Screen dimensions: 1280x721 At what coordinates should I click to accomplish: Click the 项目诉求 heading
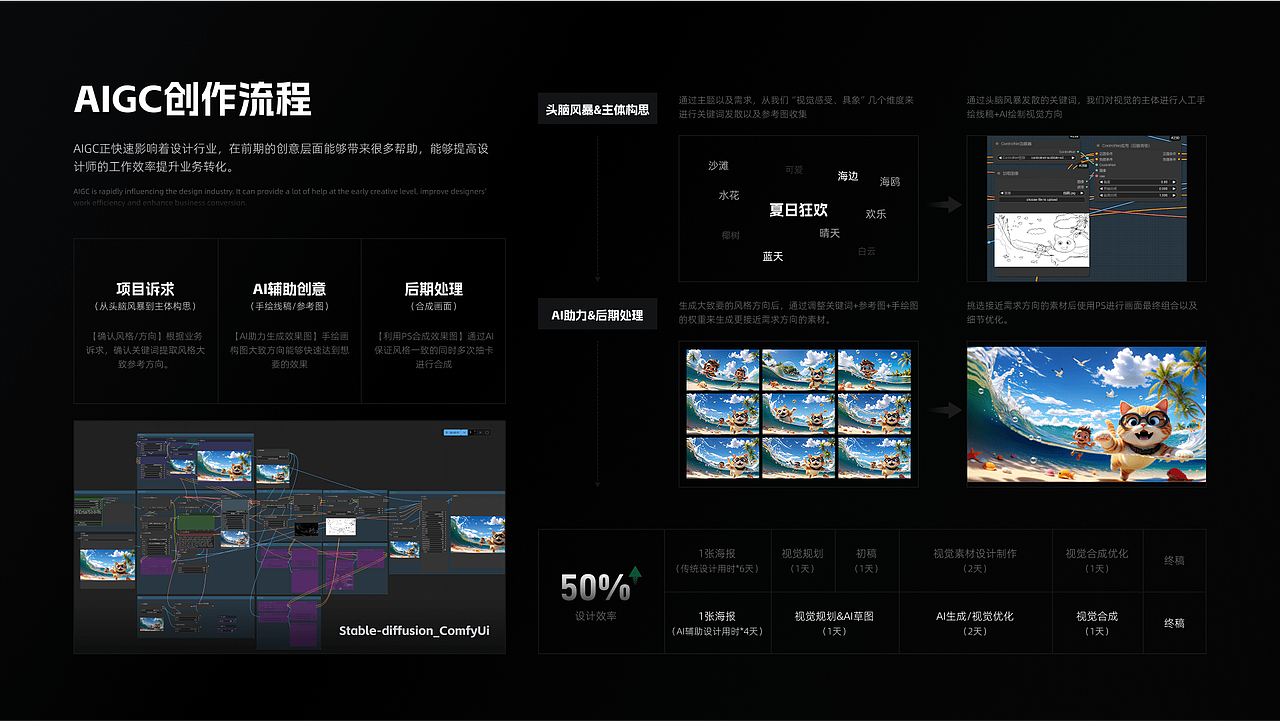pos(145,289)
